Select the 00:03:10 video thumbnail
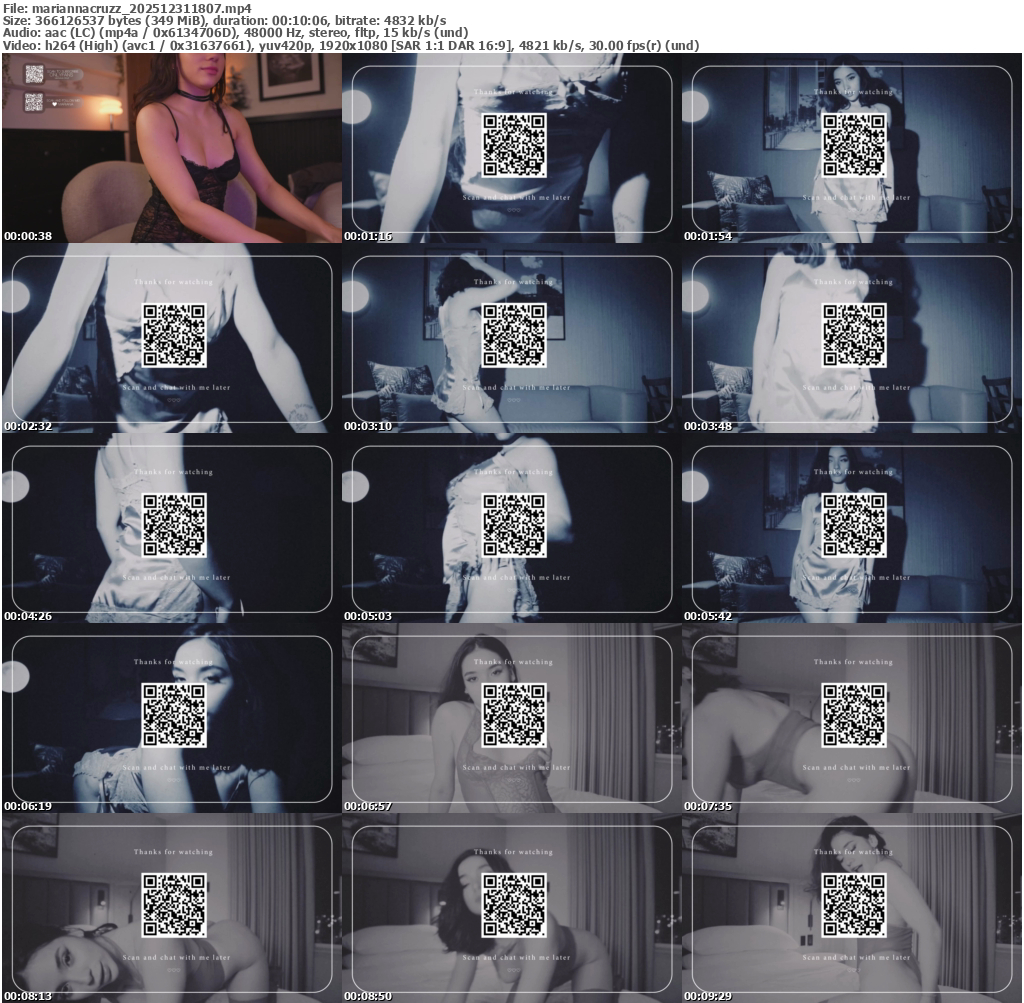1024x1003 pixels. [511, 339]
